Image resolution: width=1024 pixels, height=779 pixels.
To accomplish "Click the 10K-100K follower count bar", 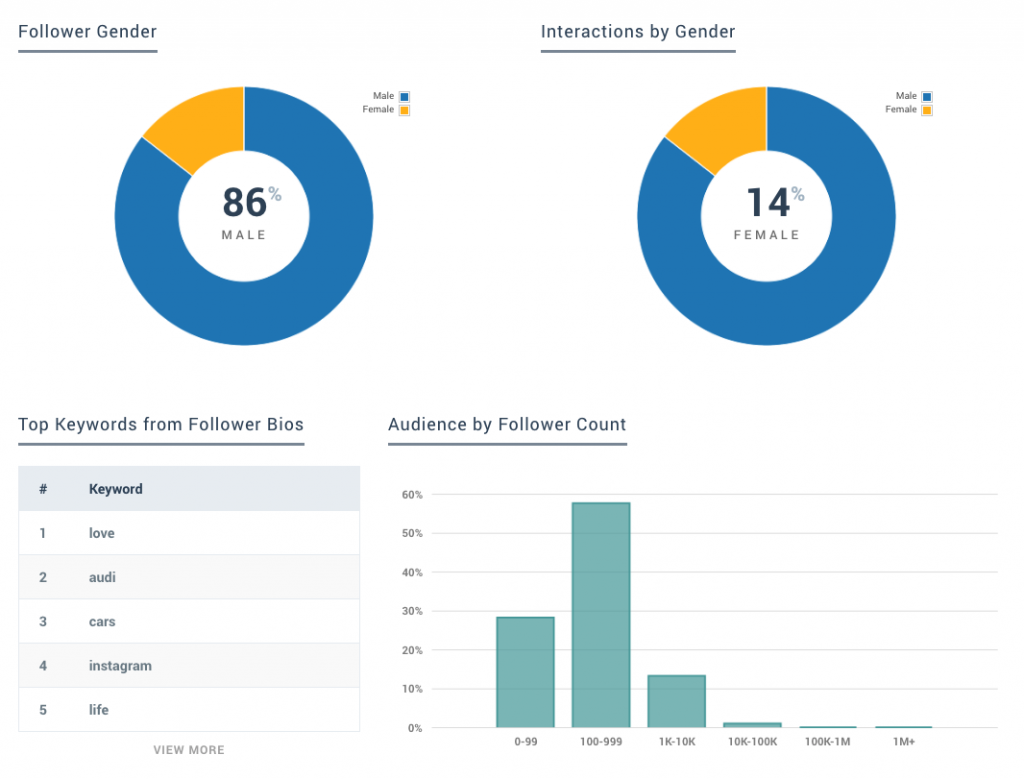I will pos(752,725).
